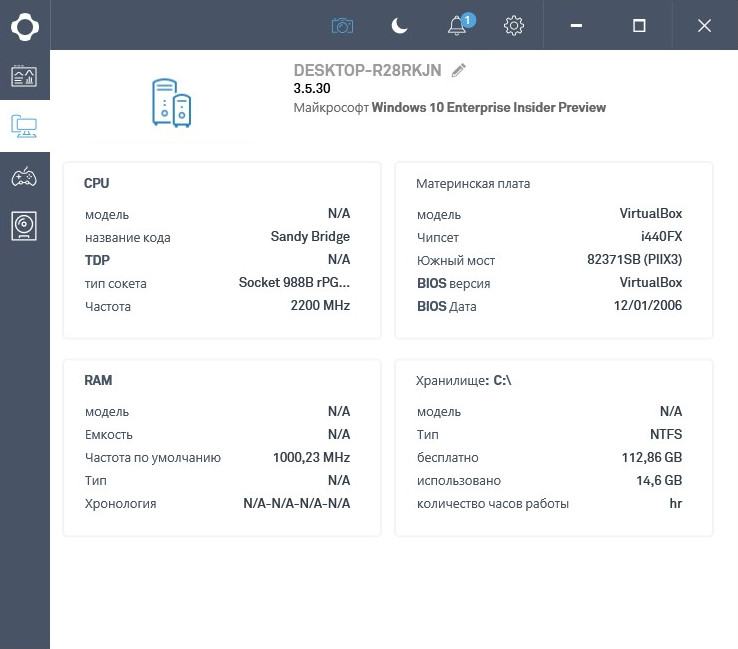Click the DESKTOP-R28RKJN computer name
738x649 pixels.
(x=368, y=71)
